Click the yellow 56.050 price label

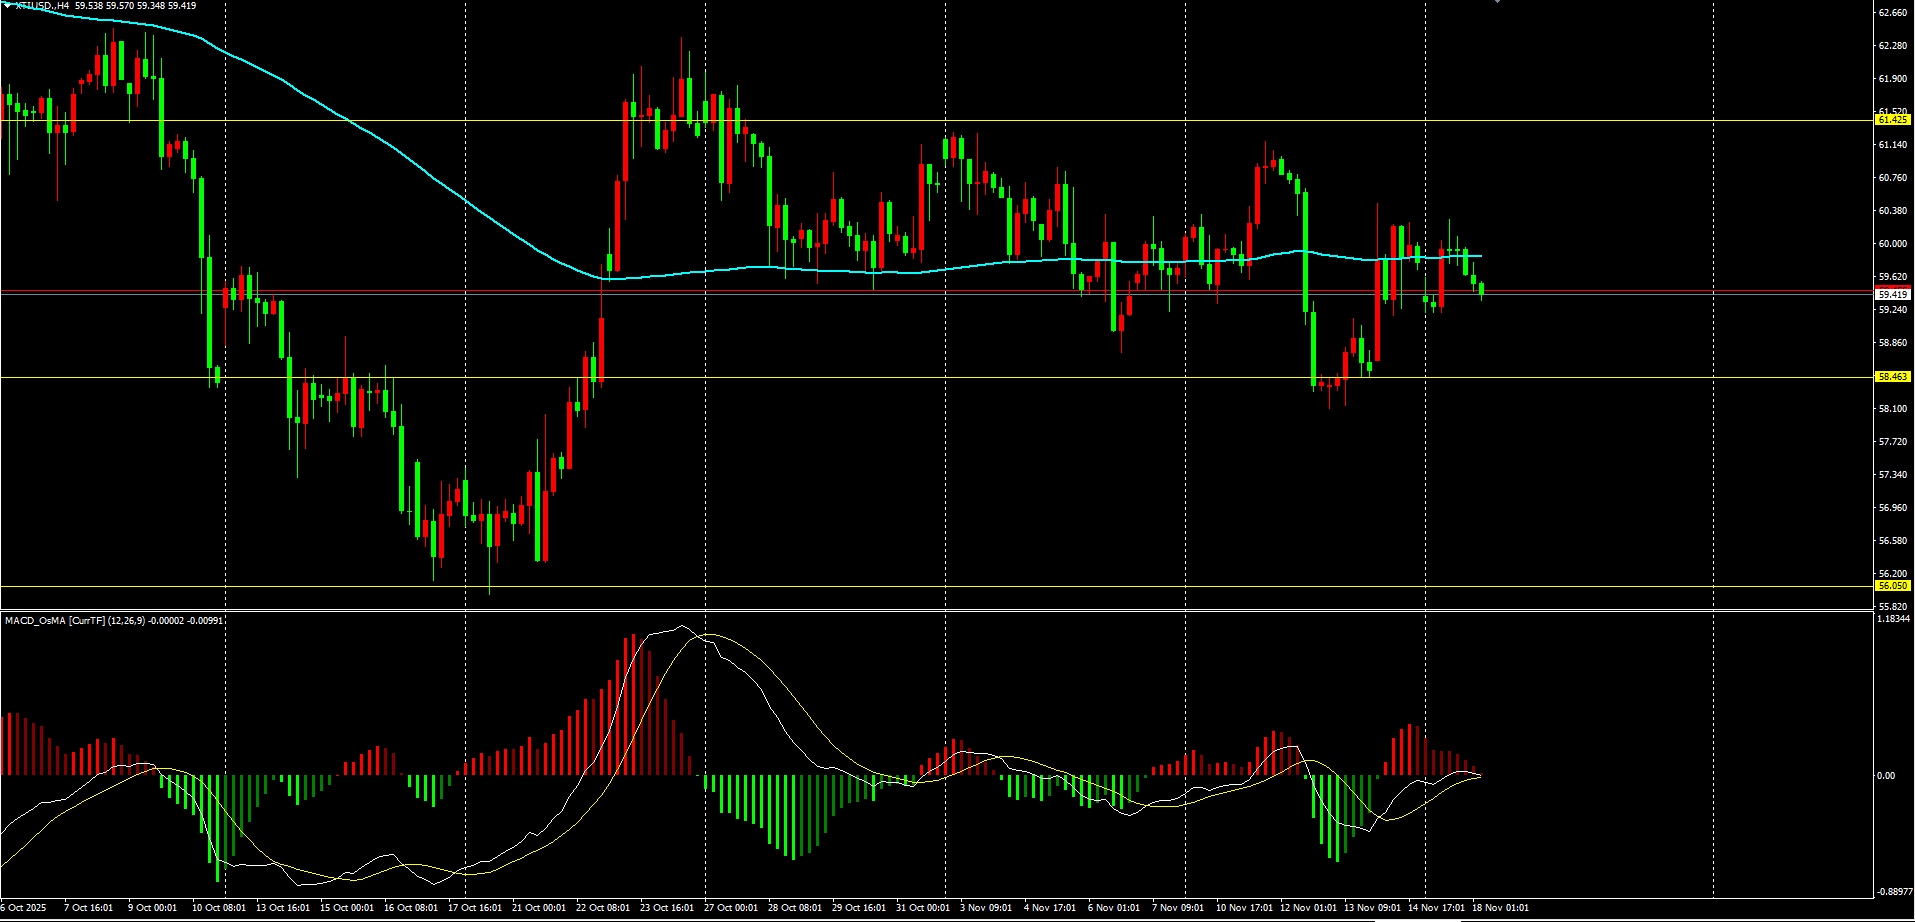1892,586
